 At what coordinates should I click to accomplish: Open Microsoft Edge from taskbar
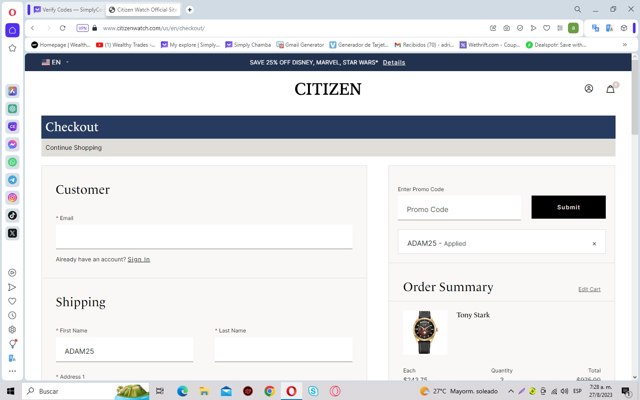coord(182,391)
